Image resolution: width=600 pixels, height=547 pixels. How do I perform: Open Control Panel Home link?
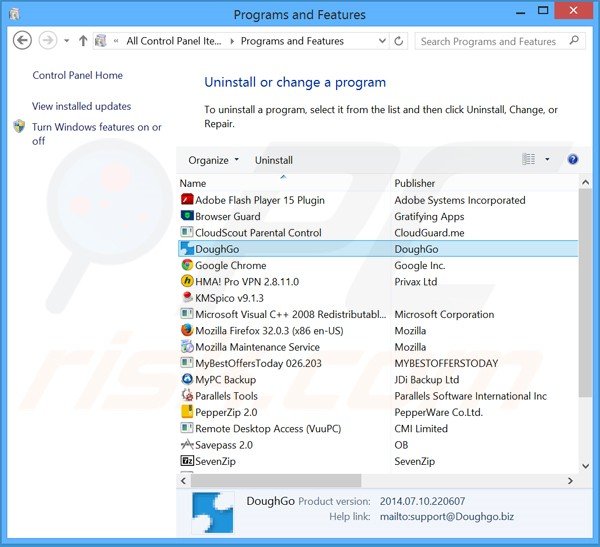(x=77, y=75)
